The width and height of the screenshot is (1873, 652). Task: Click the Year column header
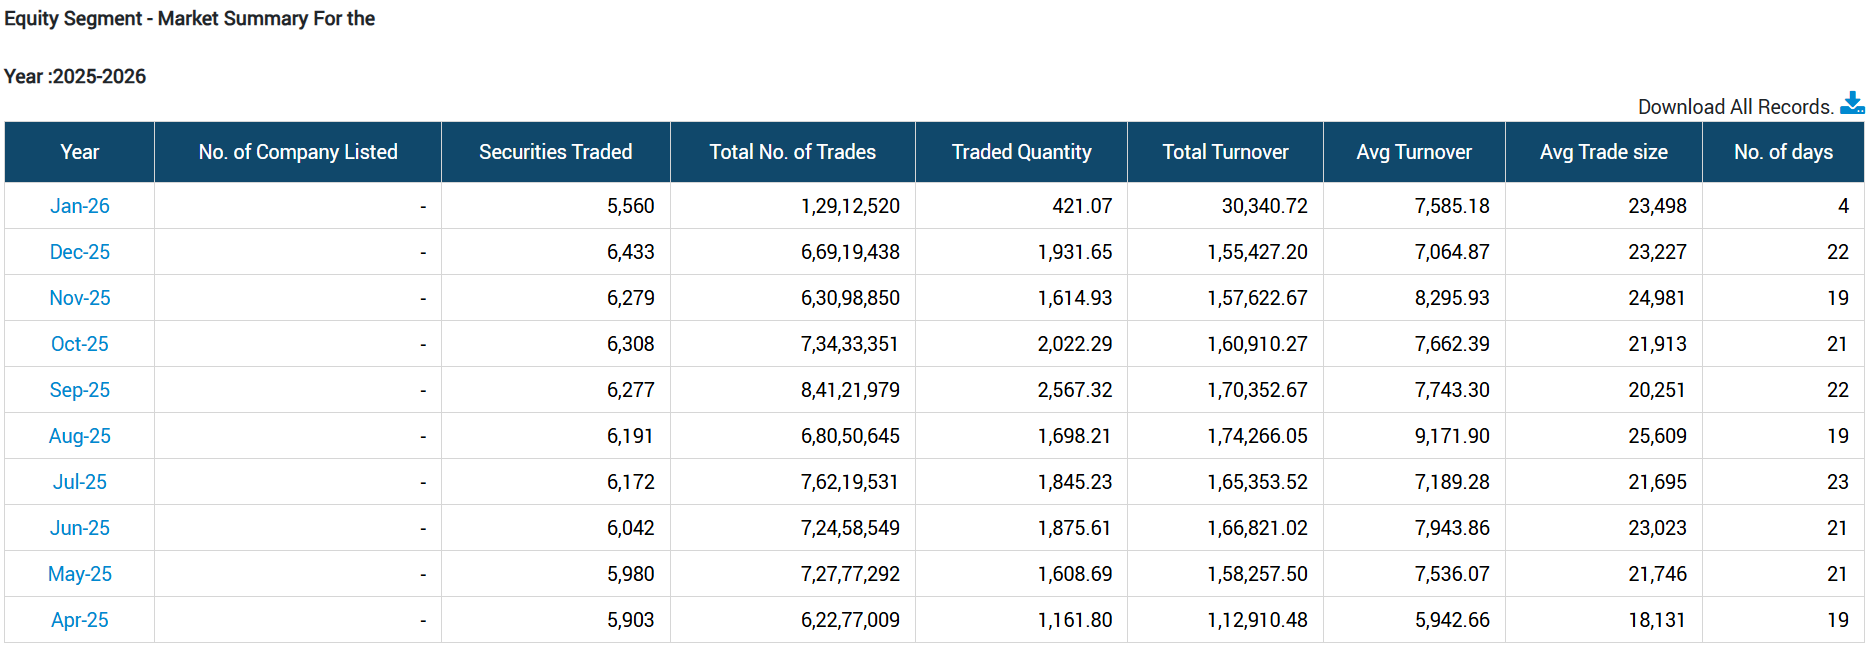click(x=80, y=152)
